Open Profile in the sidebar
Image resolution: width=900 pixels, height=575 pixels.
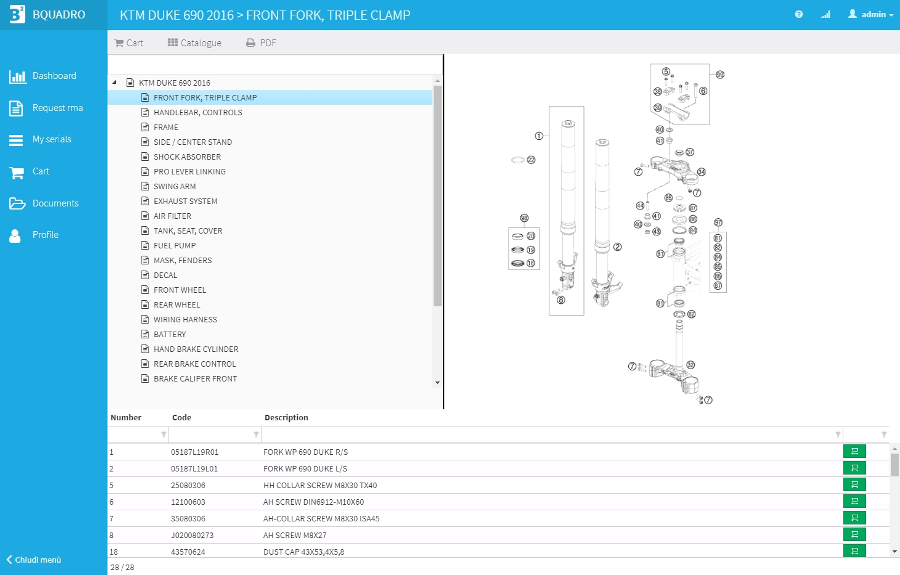[x=33, y=235]
